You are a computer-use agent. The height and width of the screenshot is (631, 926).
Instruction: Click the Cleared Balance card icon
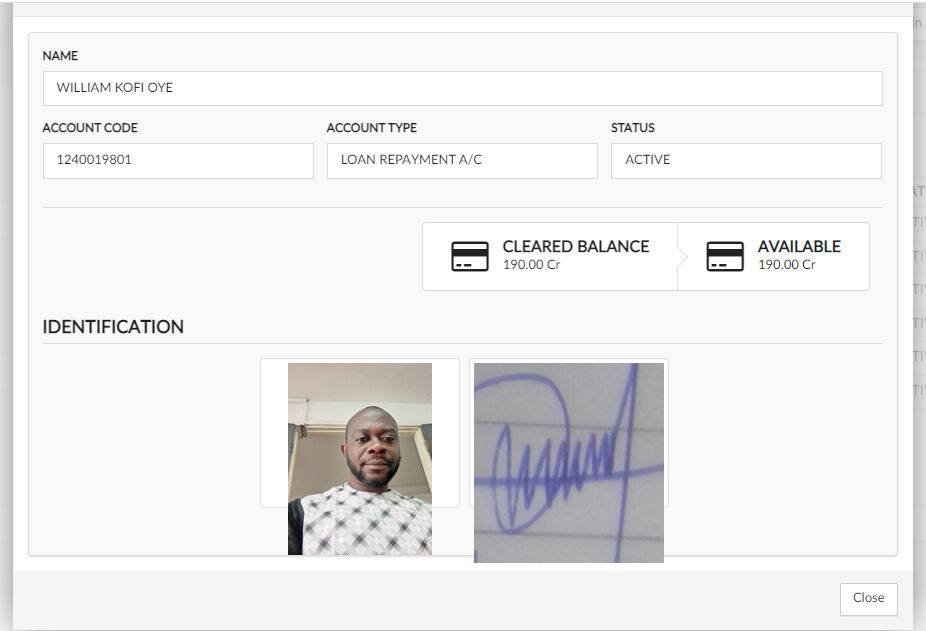469,256
